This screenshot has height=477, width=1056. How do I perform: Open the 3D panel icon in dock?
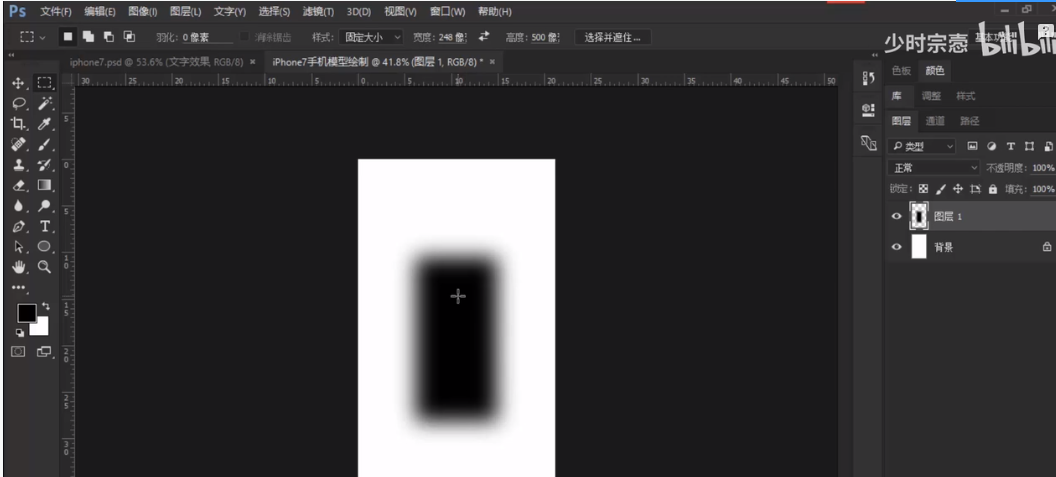[x=868, y=143]
